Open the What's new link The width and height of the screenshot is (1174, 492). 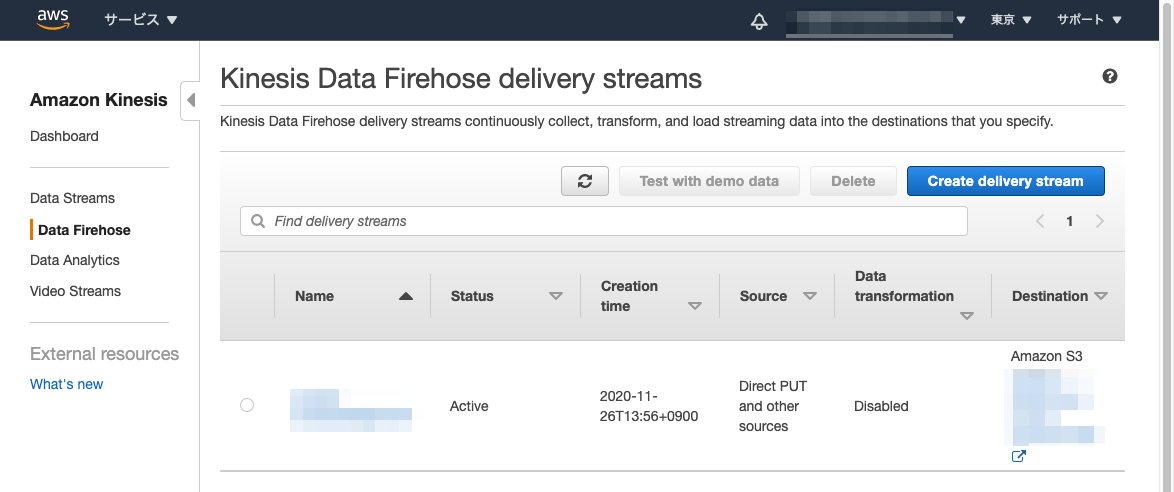[x=66, y=384]
